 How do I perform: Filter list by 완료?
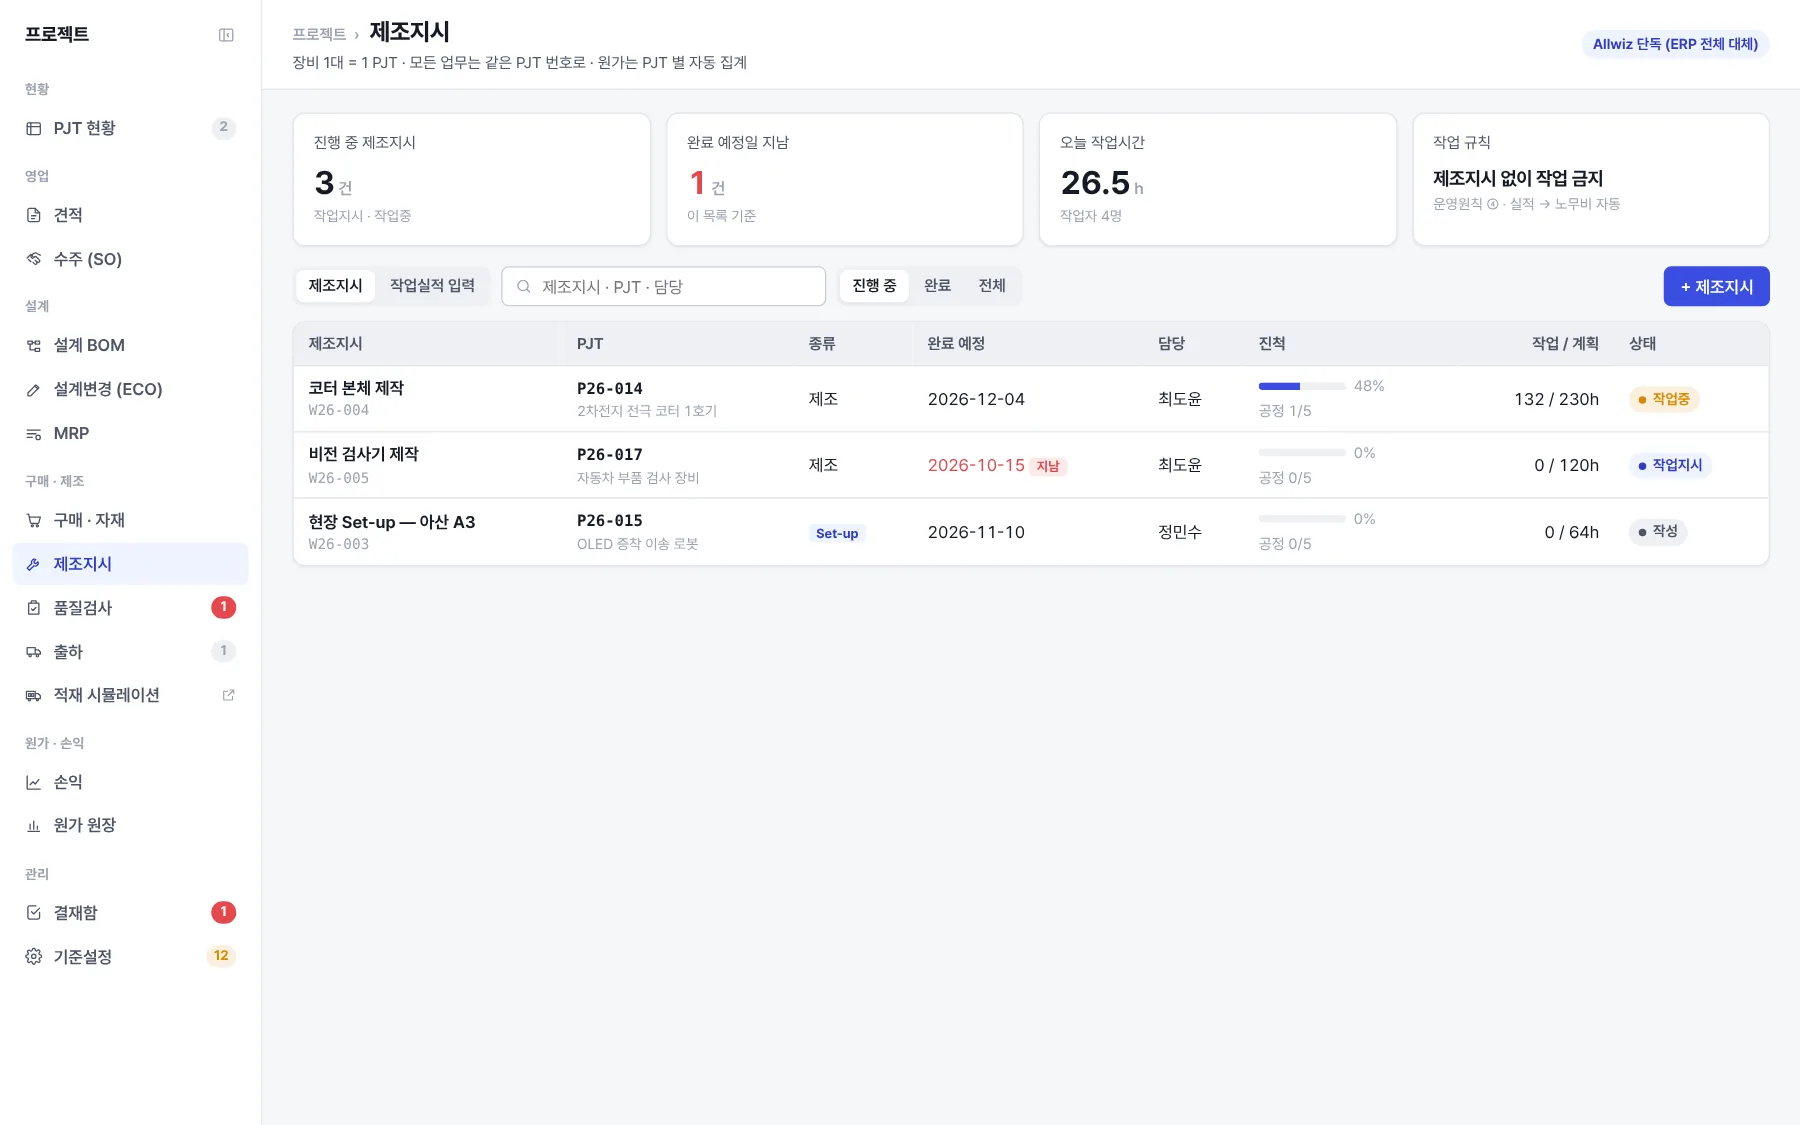coord(937,286)
